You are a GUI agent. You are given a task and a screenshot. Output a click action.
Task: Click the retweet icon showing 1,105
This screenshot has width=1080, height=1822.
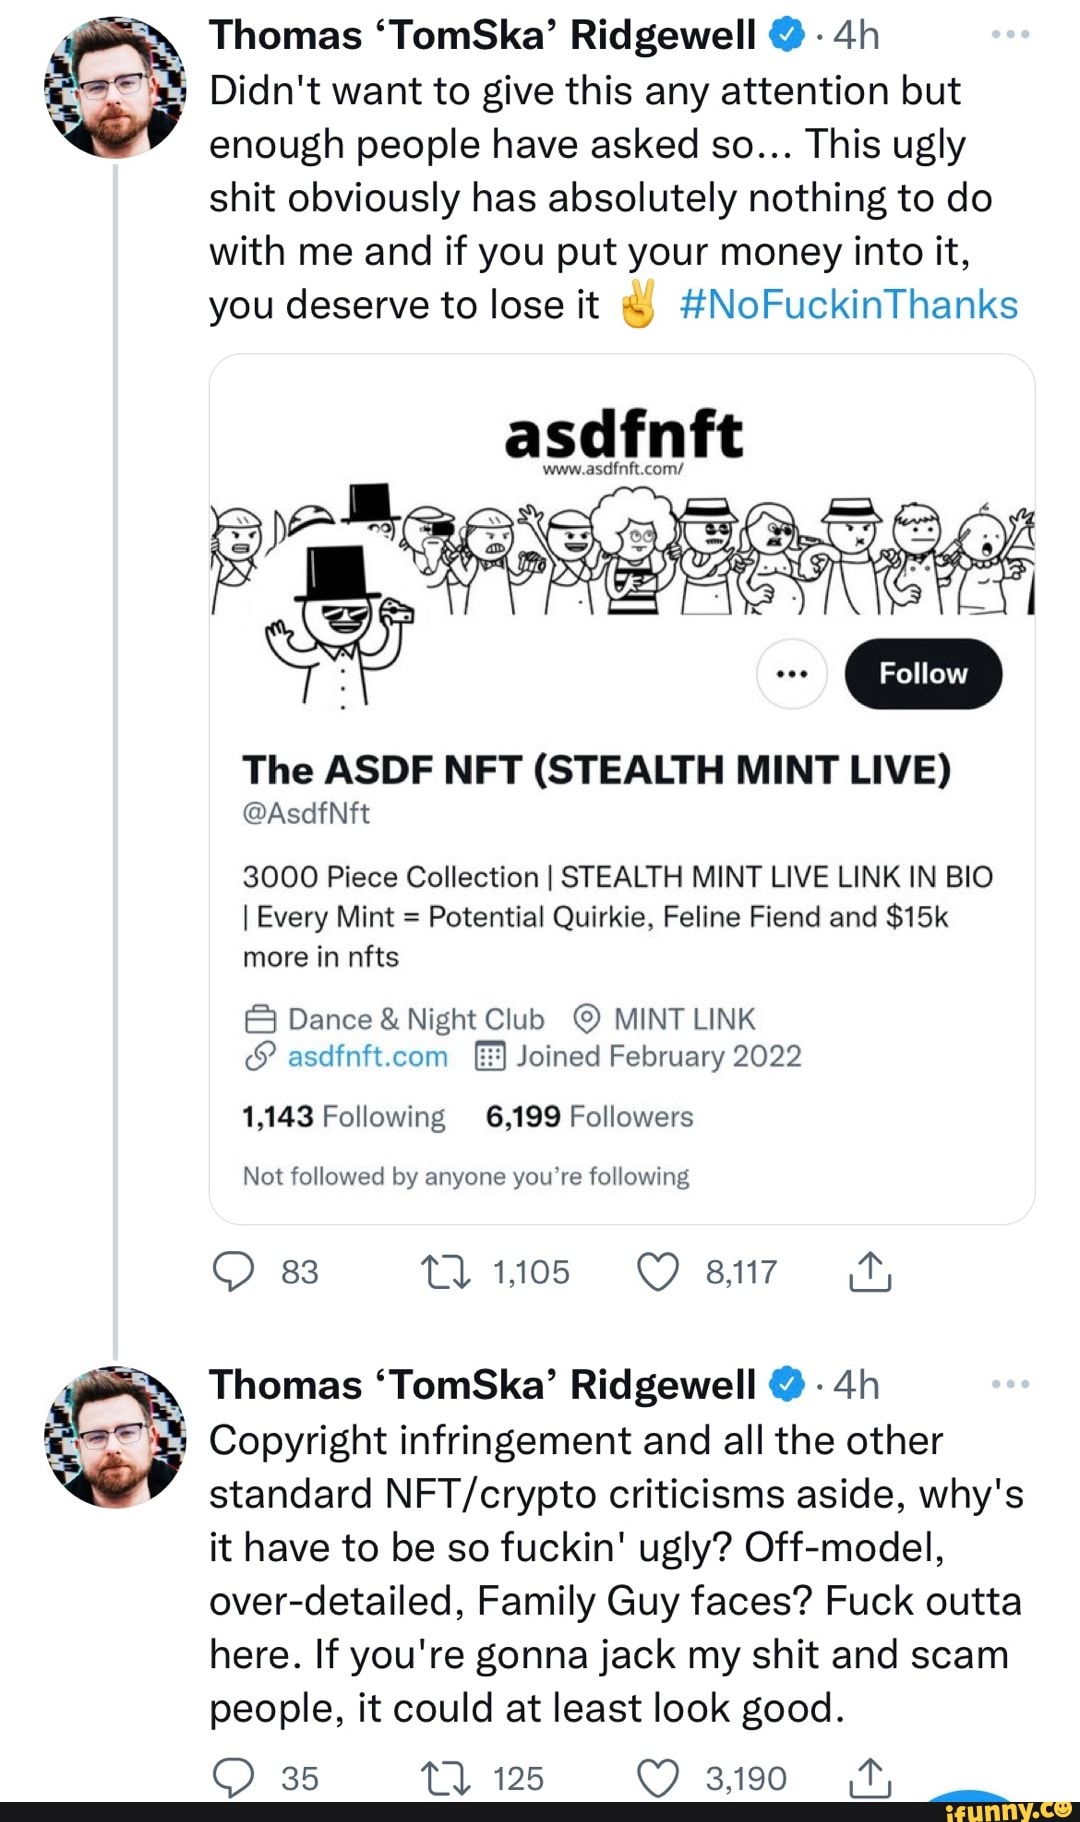447,1272
